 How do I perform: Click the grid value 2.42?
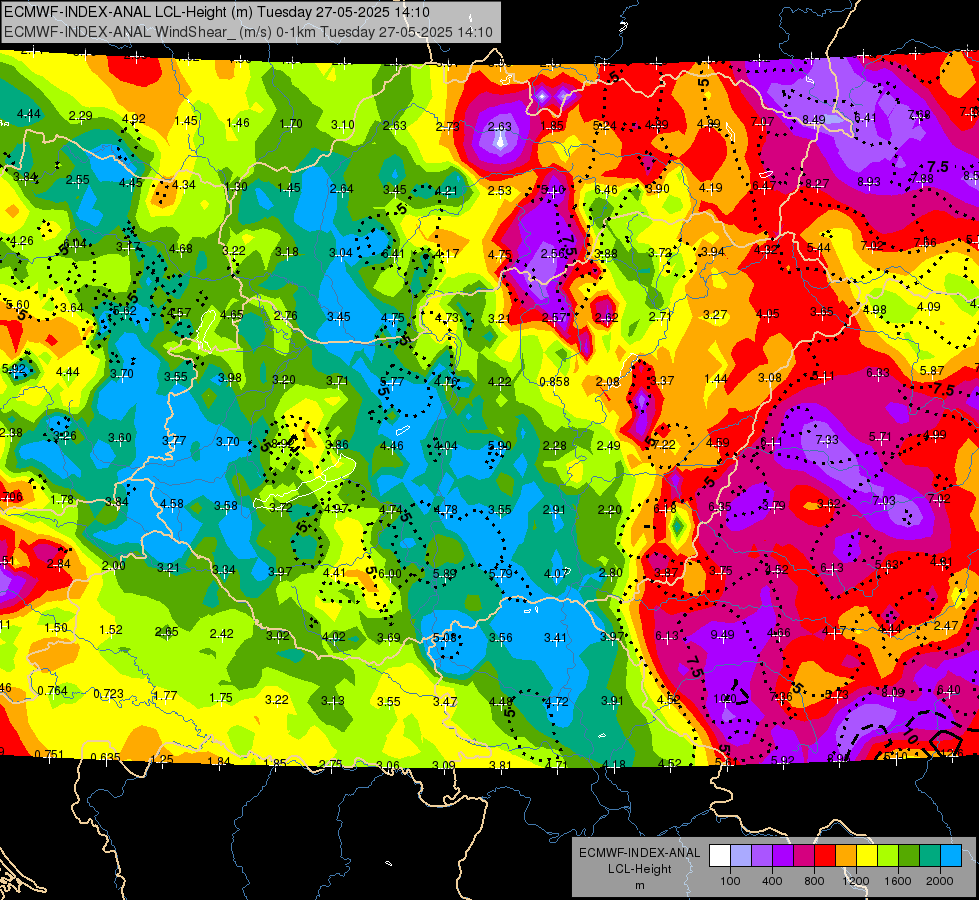click(x=222, y=633)
